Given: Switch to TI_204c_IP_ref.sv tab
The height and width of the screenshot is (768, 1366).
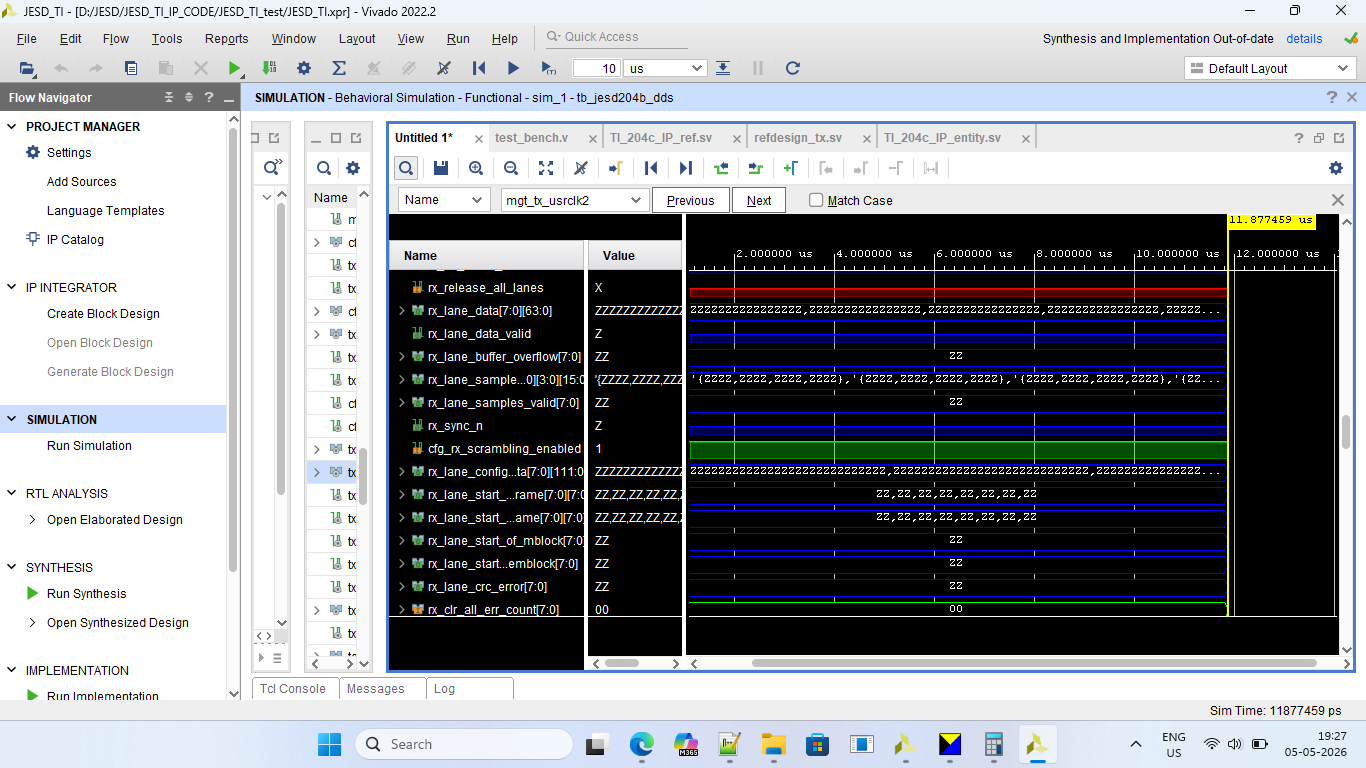Looking at the screenshot, I should point(661,138).
